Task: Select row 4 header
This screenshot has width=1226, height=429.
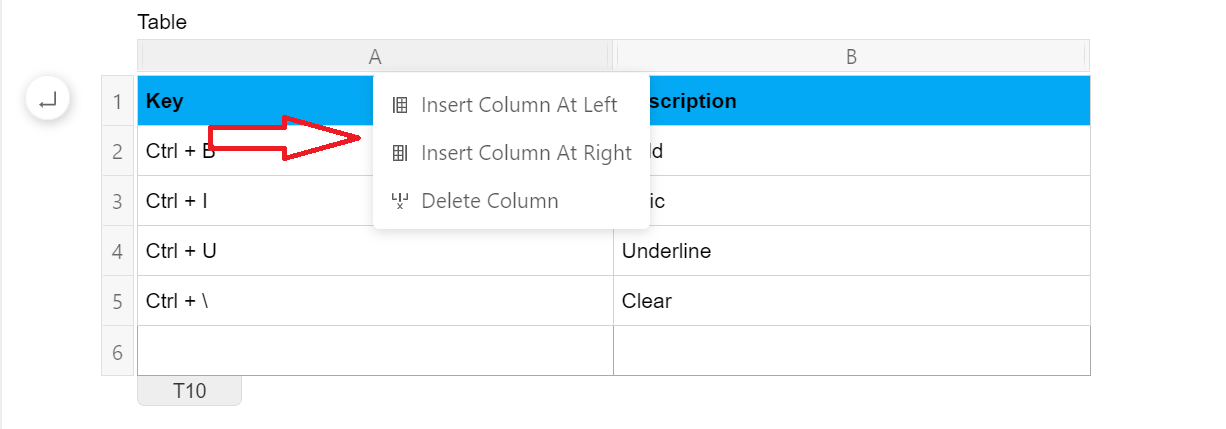Action: [x=117, y=251]
